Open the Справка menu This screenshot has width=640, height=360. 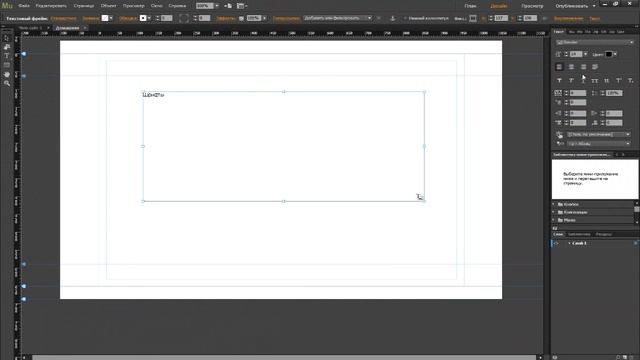pos(177,6)
